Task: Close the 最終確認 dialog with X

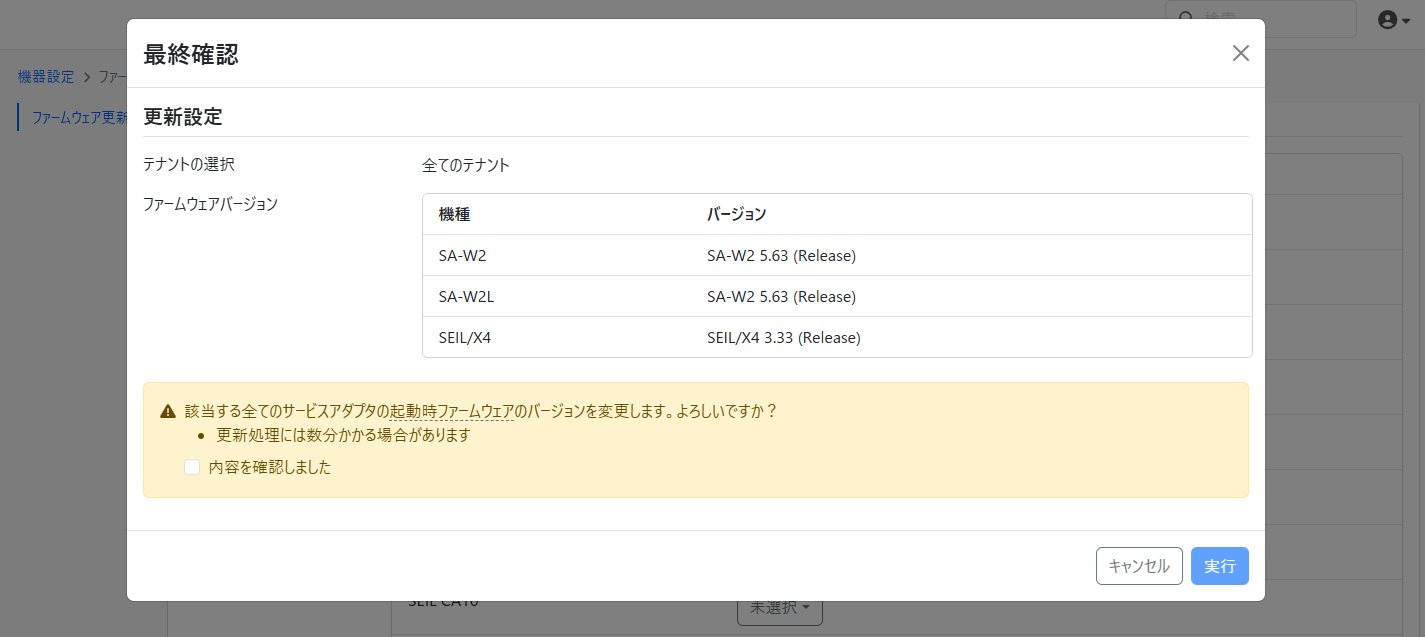Action: click(1240, 53)
